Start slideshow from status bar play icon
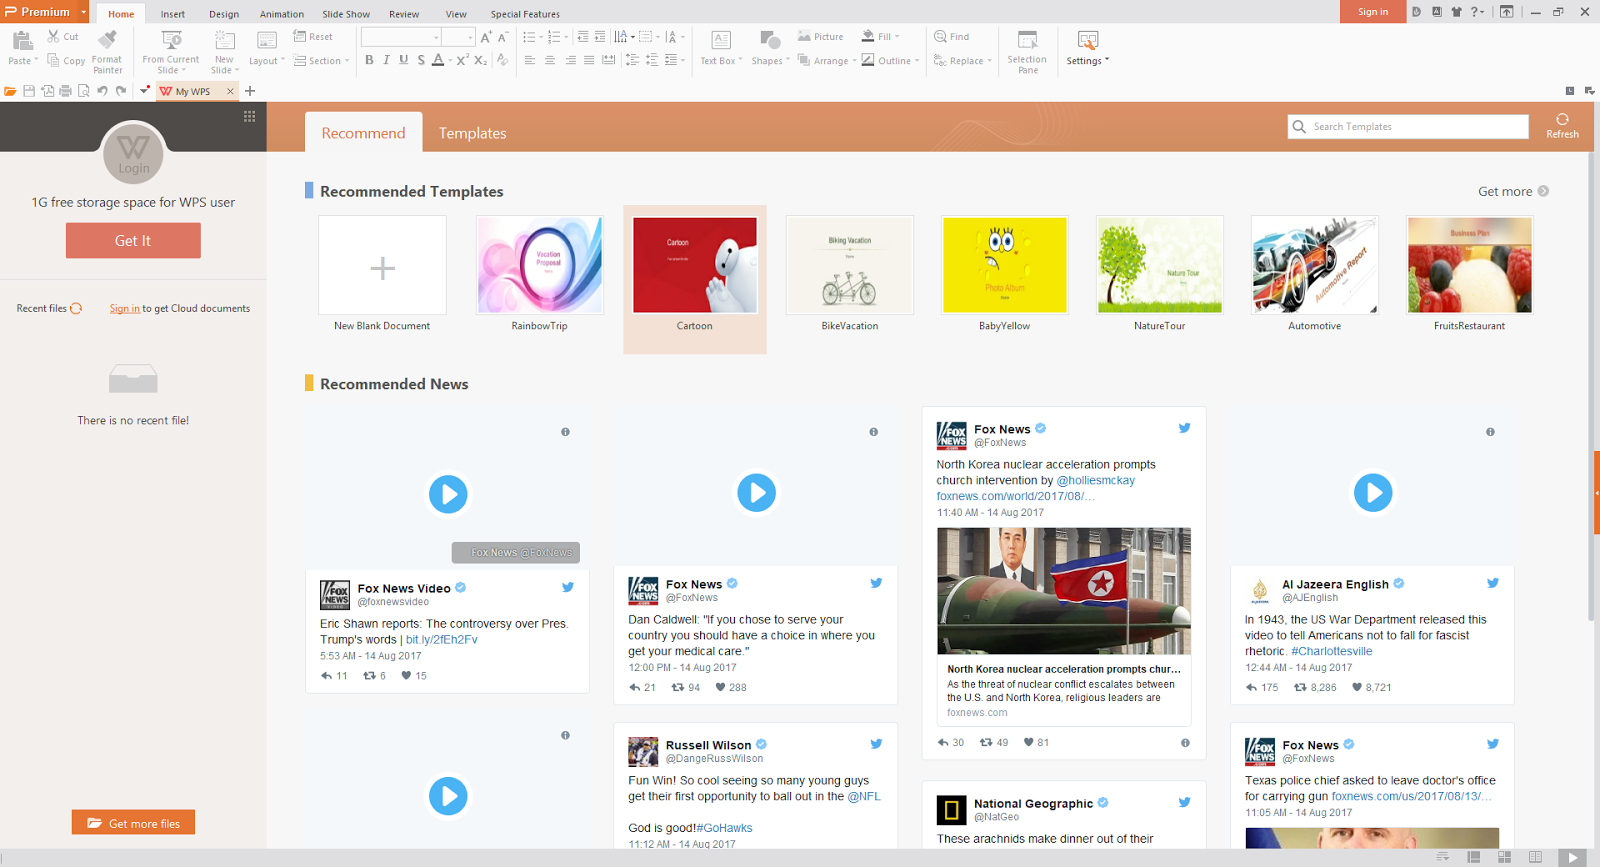This screenshot has height=867, width=1600. tap(1572, 858)
